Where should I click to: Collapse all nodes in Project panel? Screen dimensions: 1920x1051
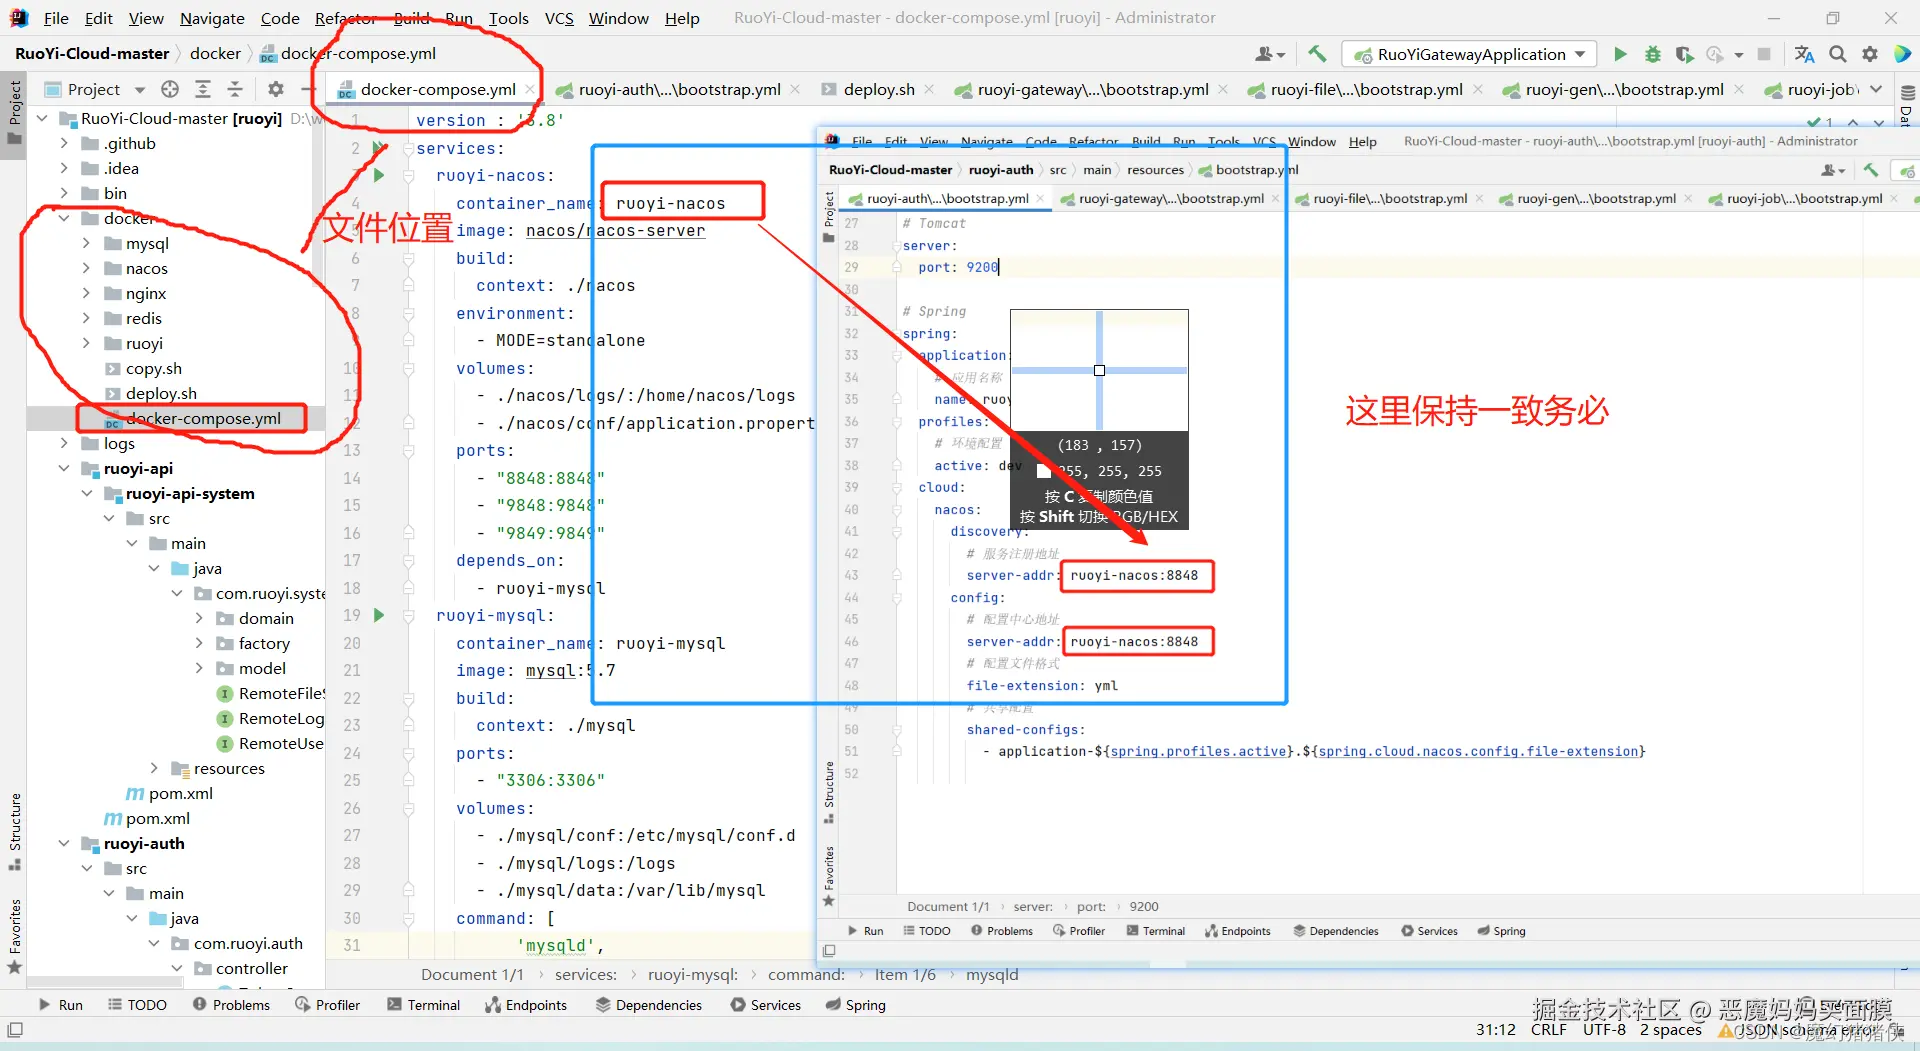(235, 89)
